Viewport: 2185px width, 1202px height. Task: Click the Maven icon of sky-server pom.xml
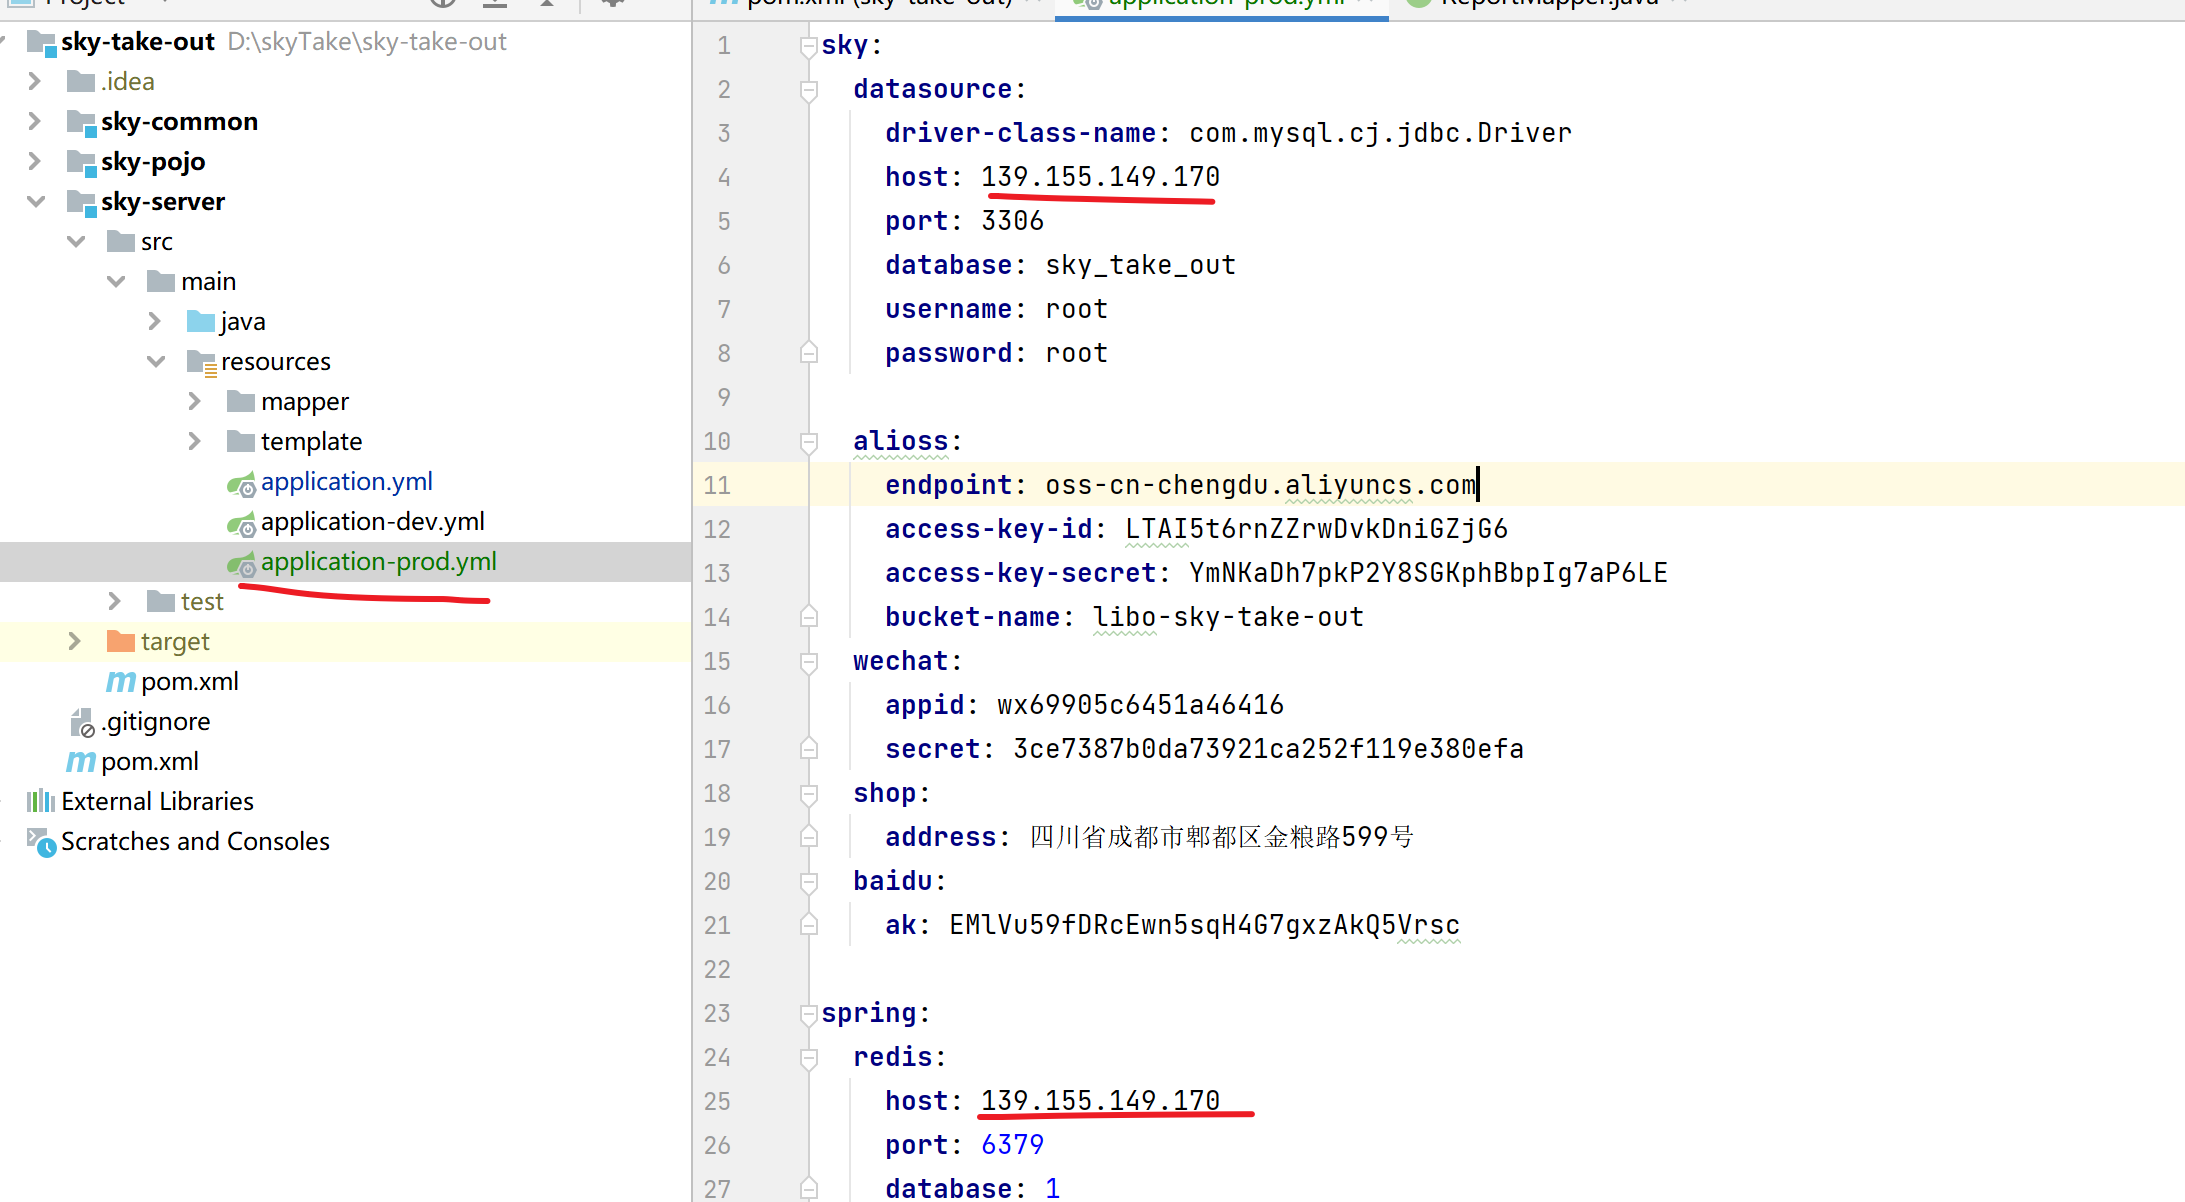[x=120, y=682]
